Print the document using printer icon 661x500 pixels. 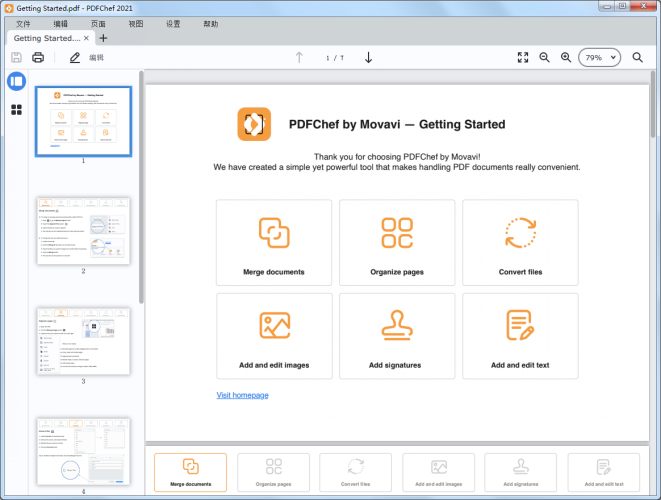click(x=38, y=57)
